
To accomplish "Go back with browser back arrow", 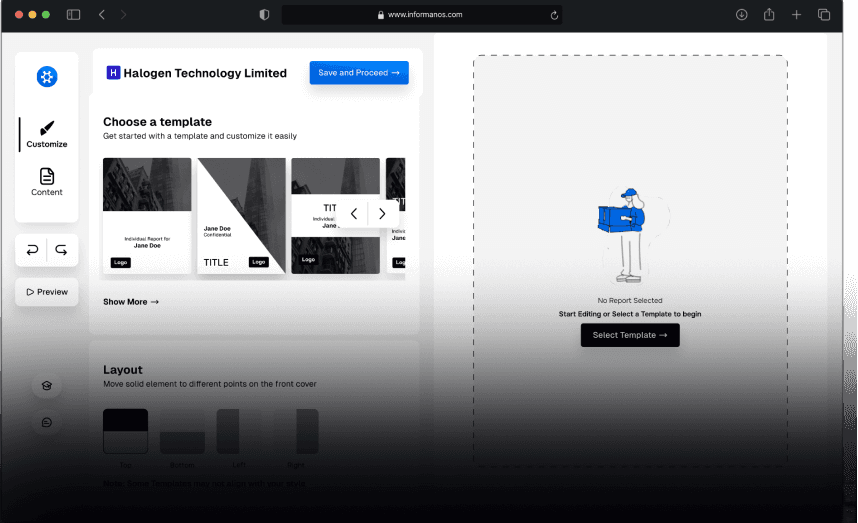I will 102,15.
